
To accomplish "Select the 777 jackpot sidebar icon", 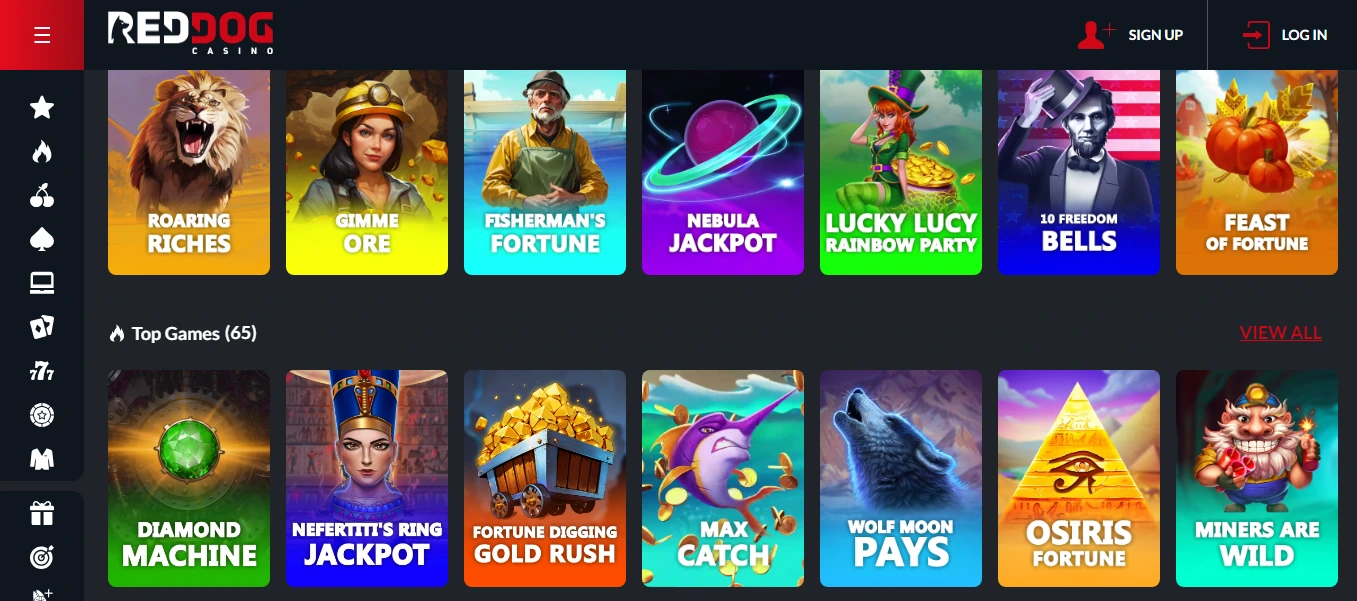I will tap(42, 371).
